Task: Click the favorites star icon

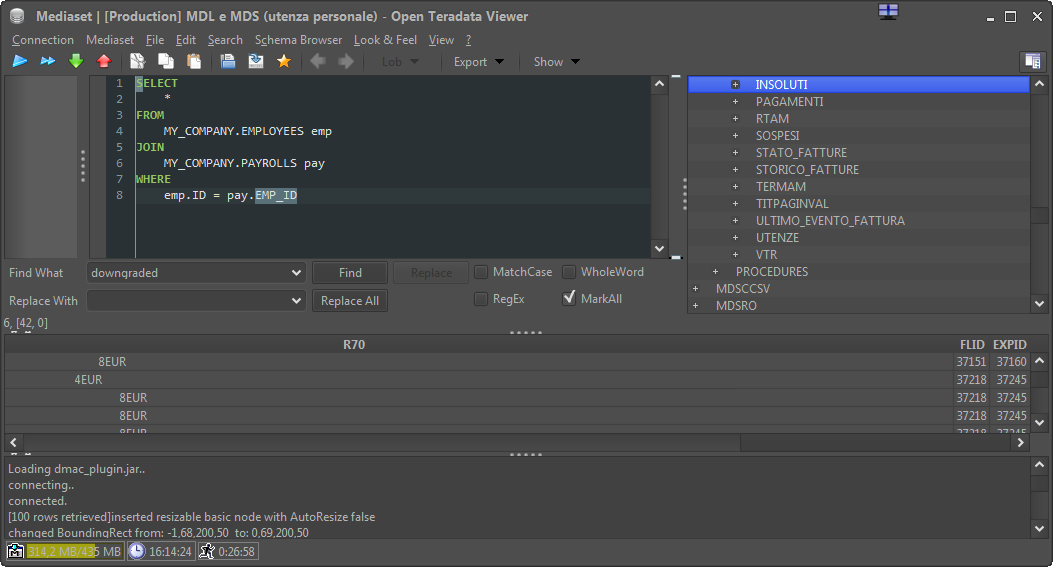Action: [x=284, y=61]
